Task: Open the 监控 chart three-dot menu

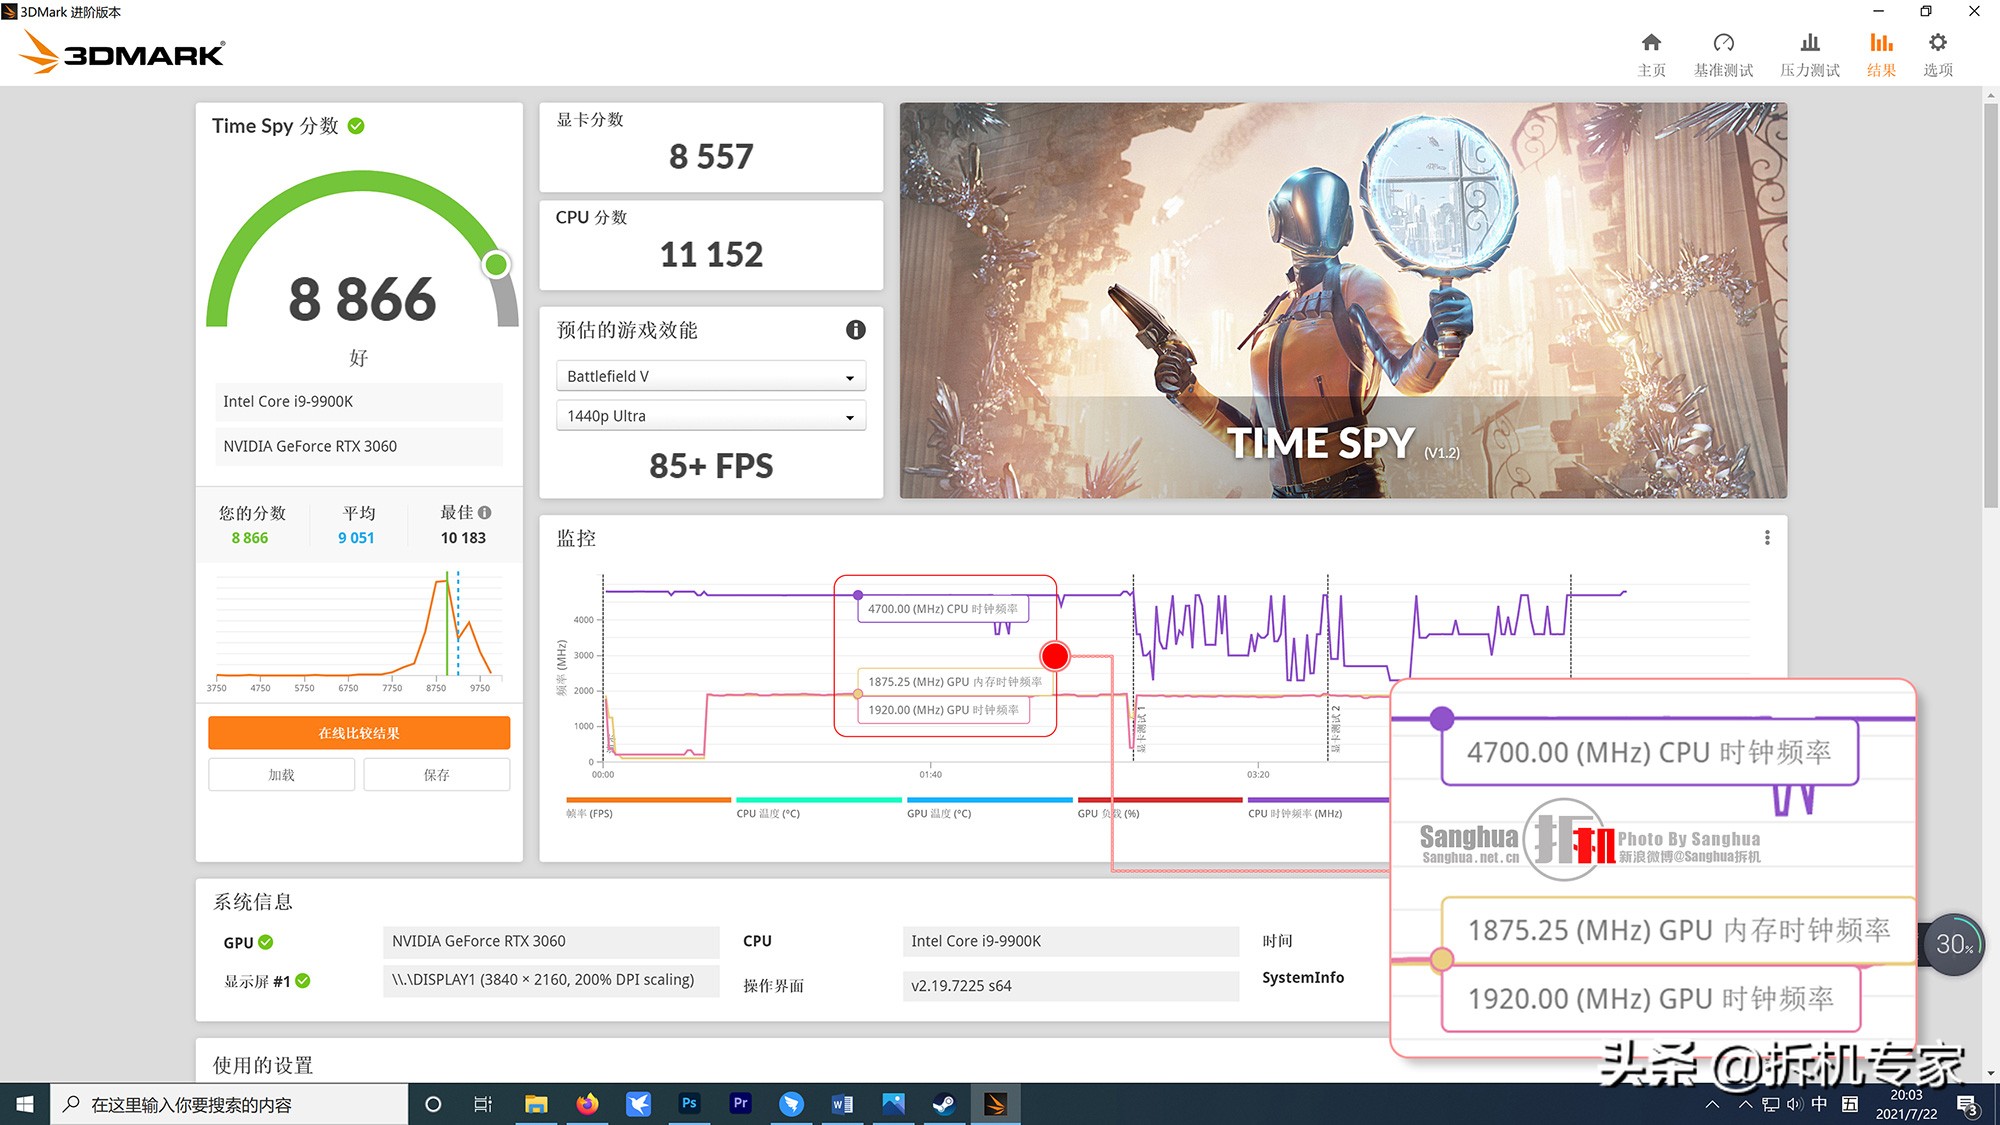Action: 1767,537
